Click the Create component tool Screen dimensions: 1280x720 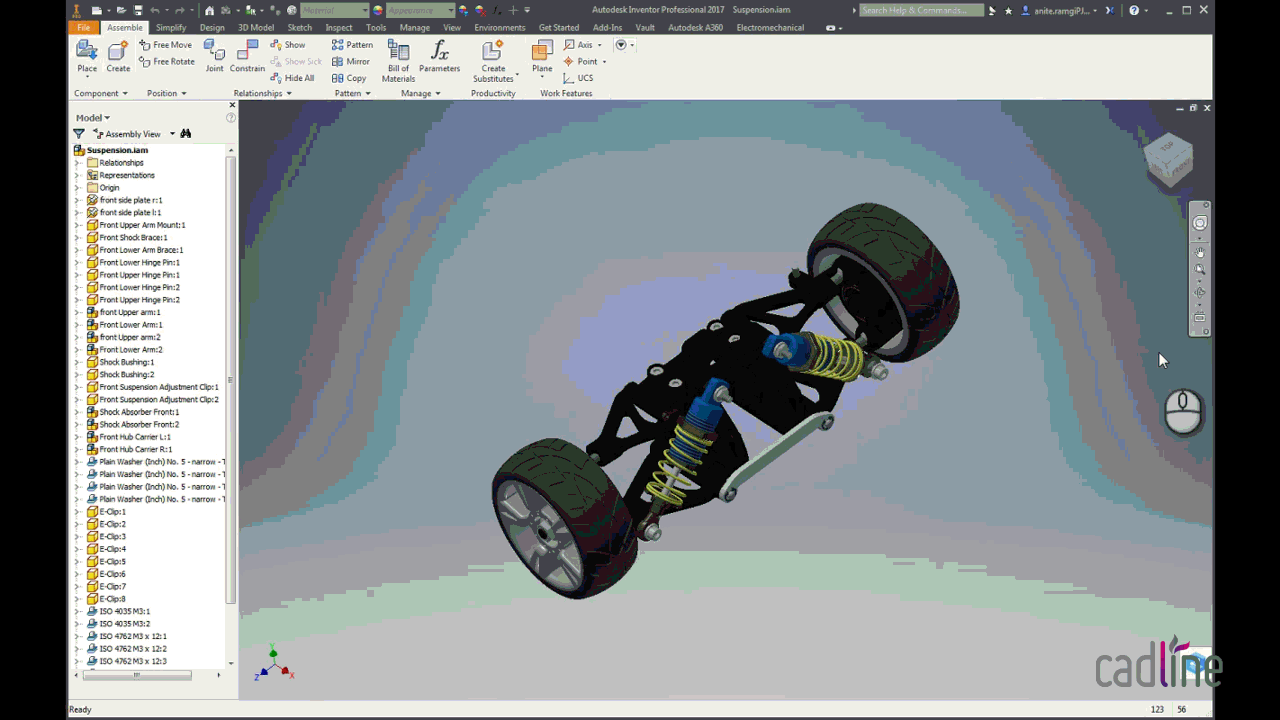tap(118, 57)
